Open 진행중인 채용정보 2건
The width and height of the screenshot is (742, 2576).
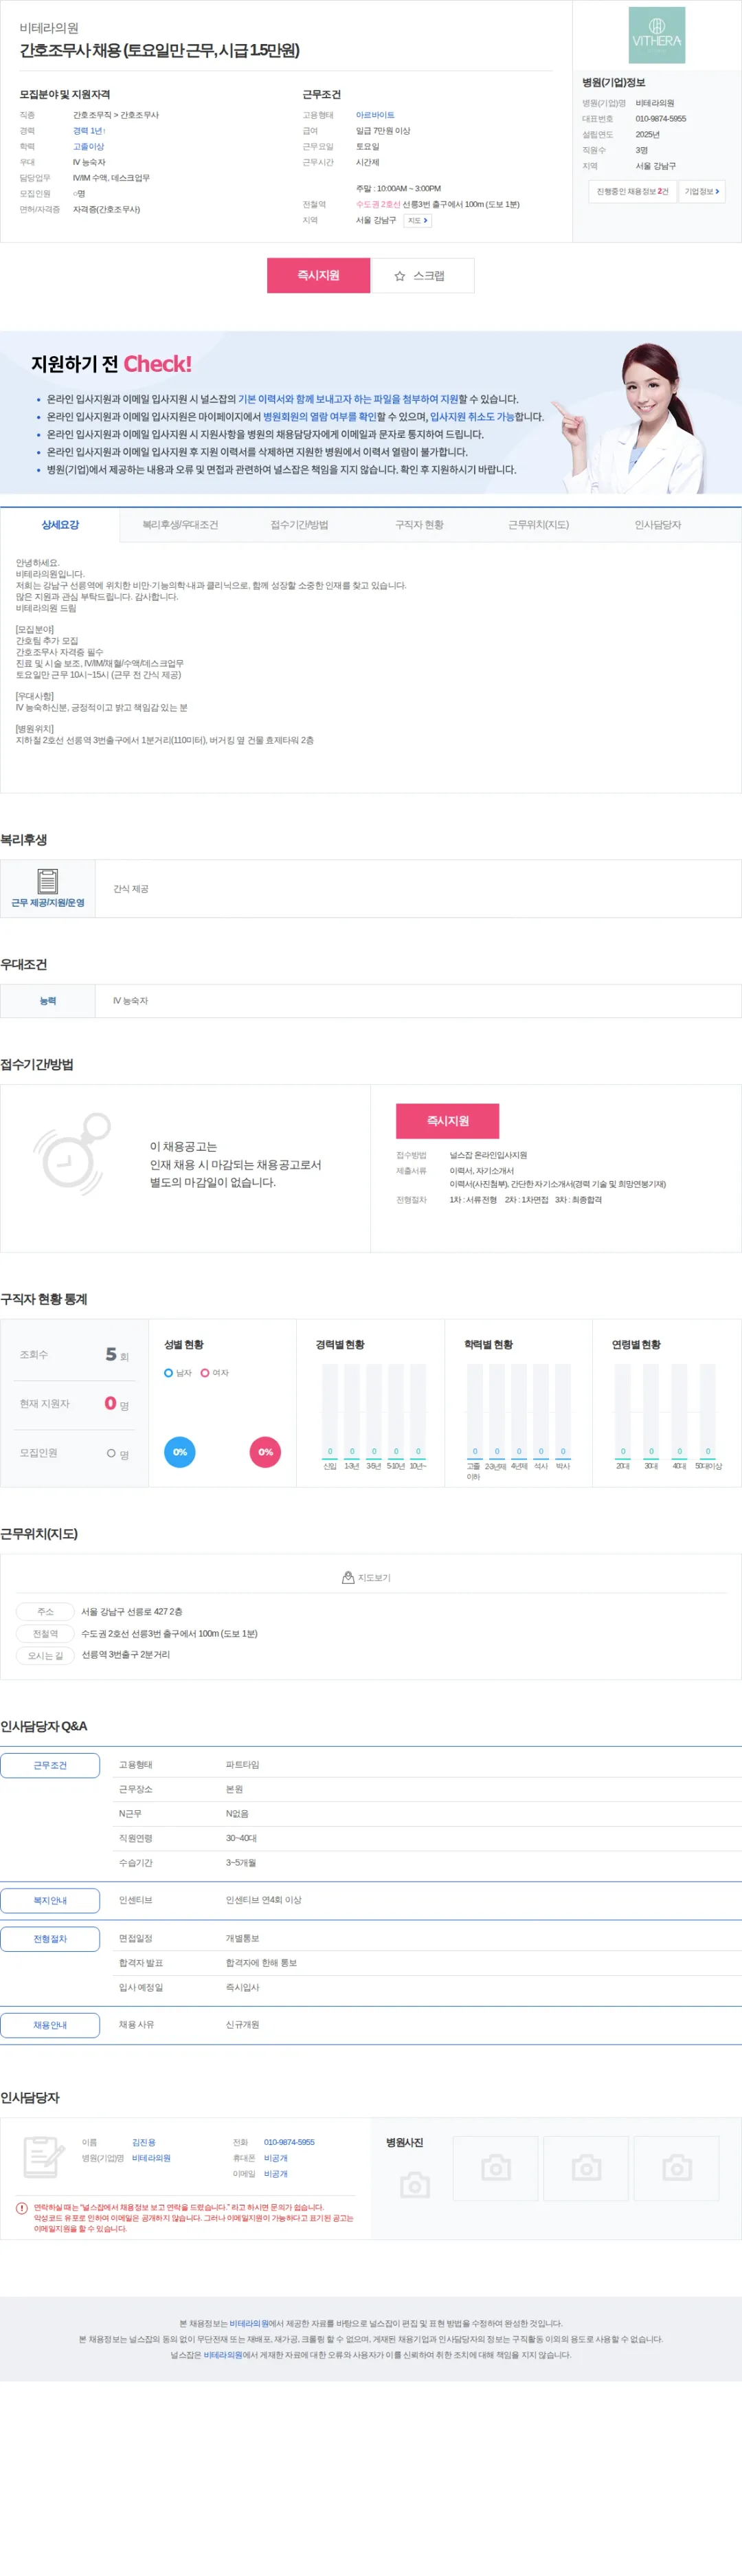click(x=632, y=191)
